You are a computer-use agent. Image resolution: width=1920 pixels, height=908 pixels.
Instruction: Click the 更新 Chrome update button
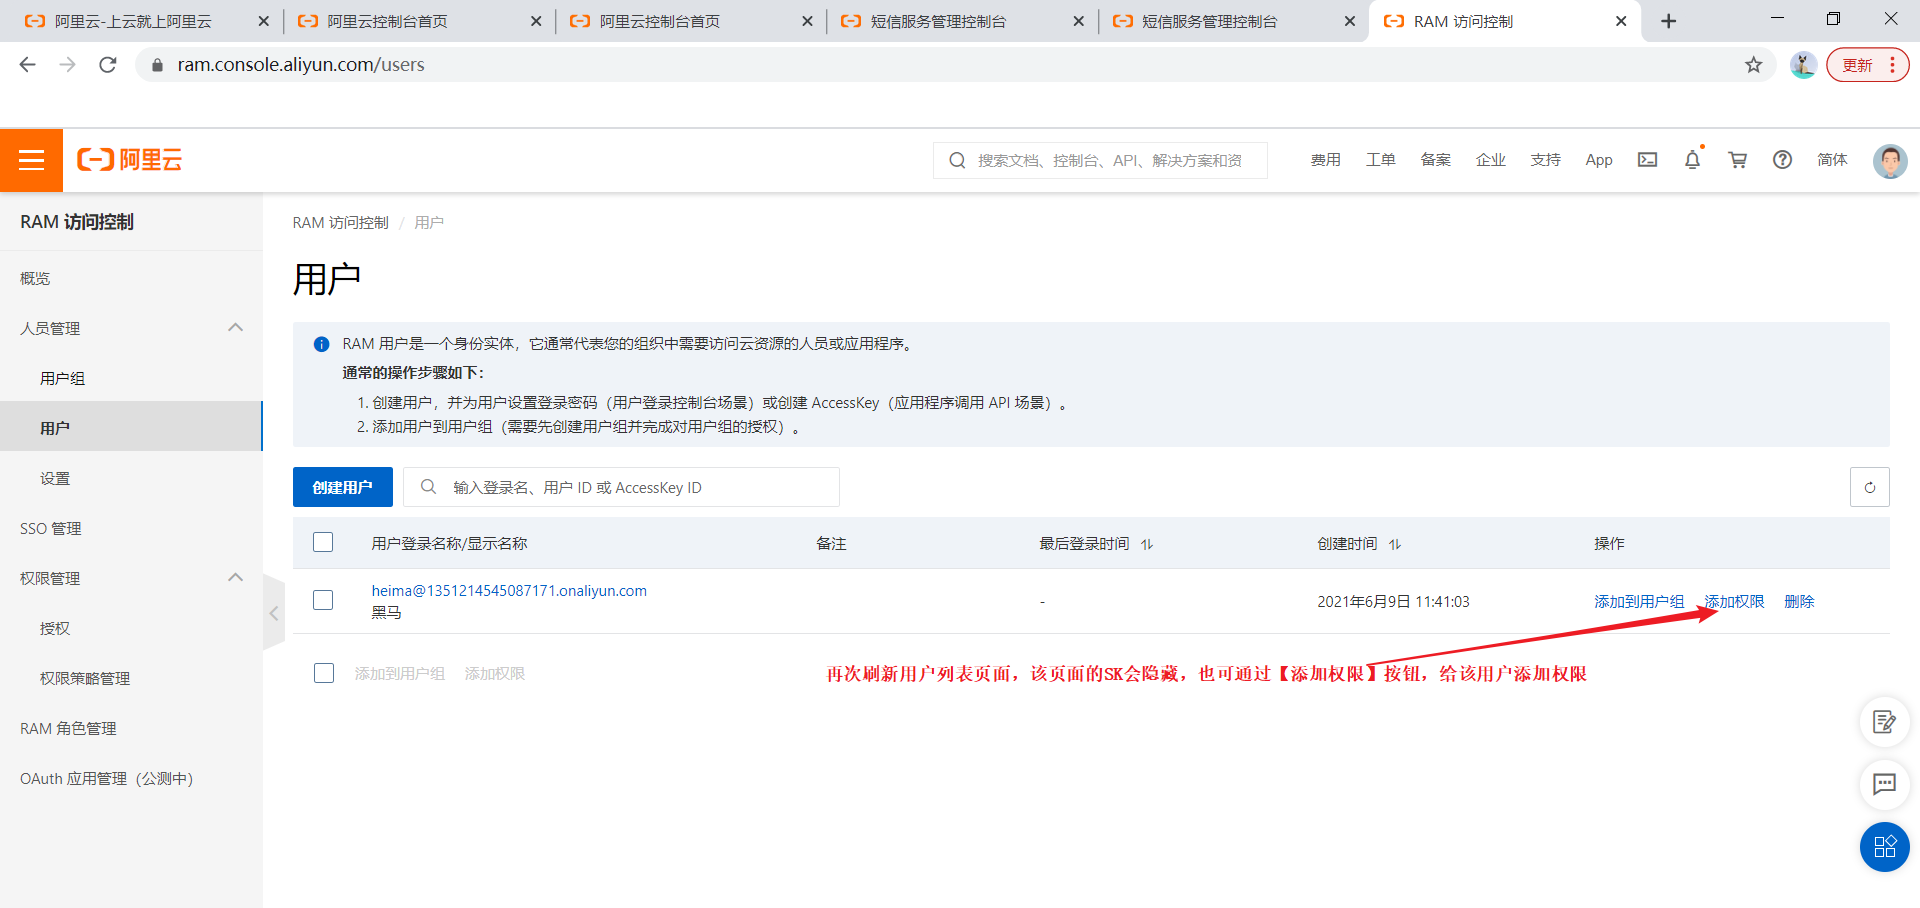[x=1867, y=65]
